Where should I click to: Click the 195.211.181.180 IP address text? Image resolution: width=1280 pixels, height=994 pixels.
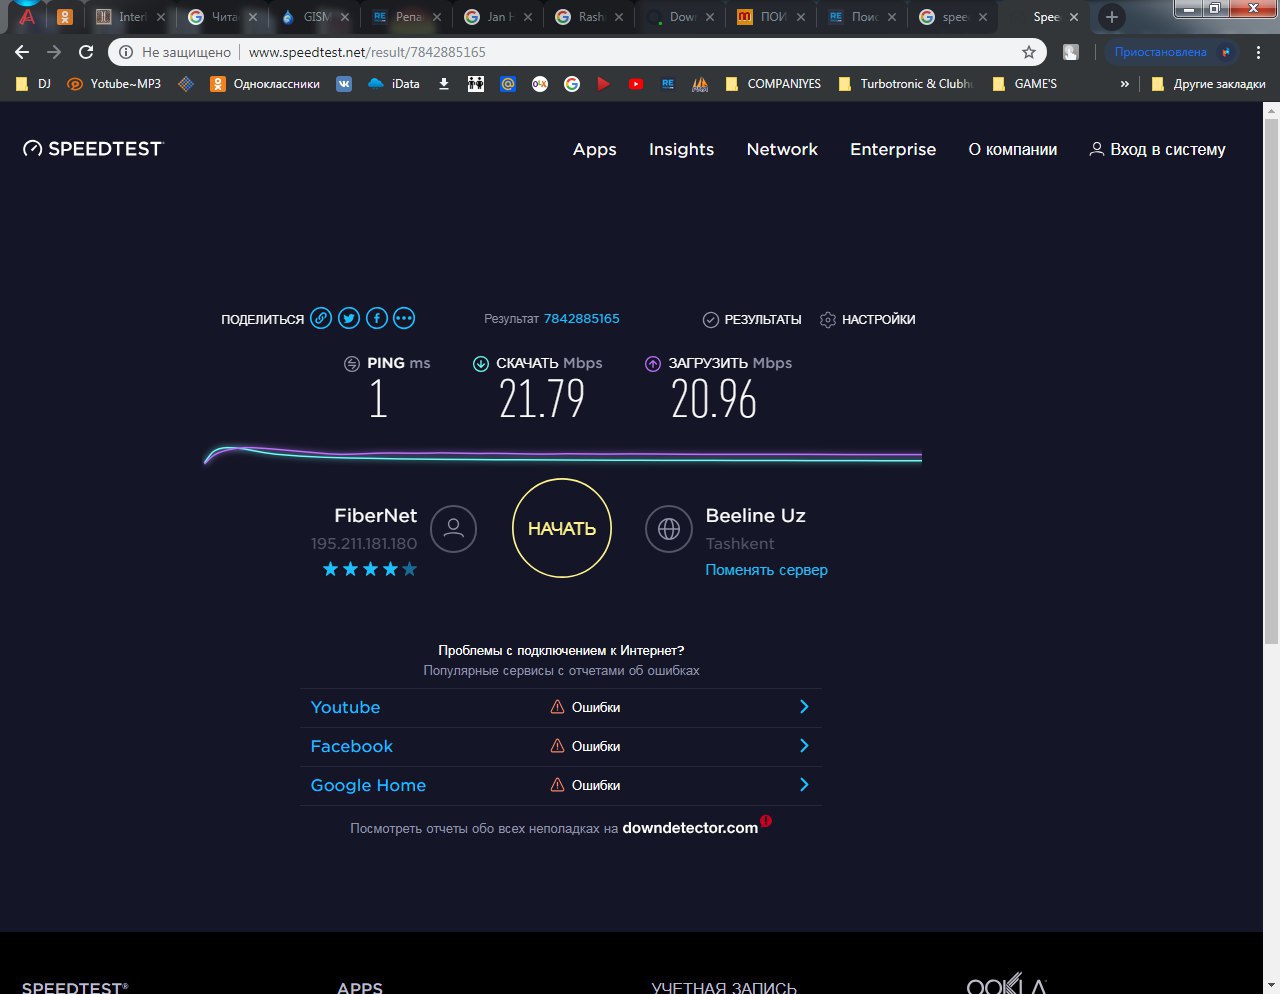[364, 544]
